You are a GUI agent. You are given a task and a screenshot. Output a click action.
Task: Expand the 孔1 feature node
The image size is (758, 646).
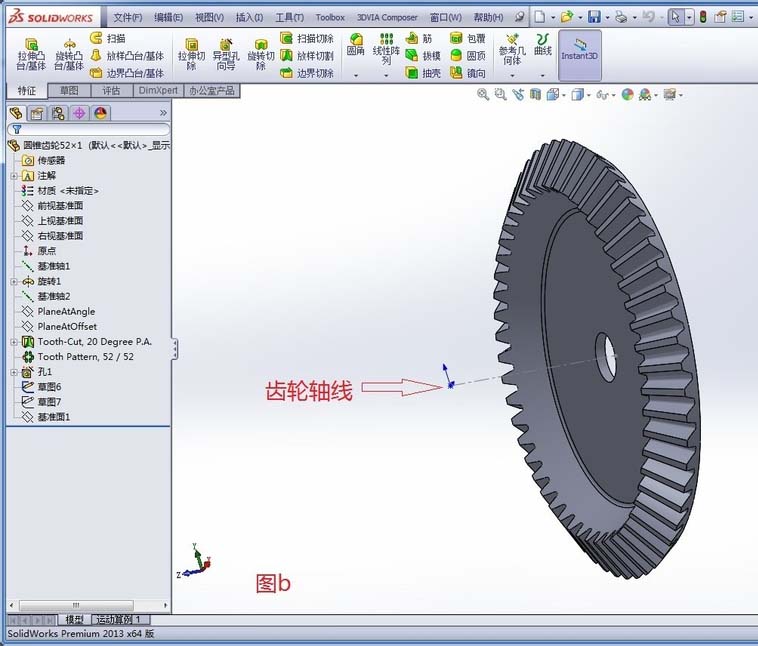point(14,372)
